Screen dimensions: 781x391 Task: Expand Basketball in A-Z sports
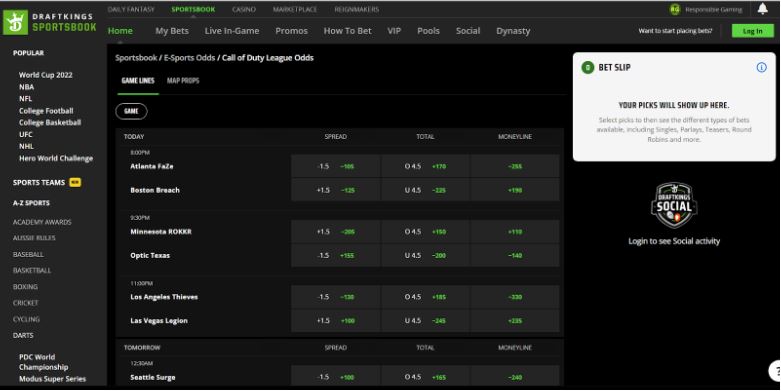click(x=32, y=270)
